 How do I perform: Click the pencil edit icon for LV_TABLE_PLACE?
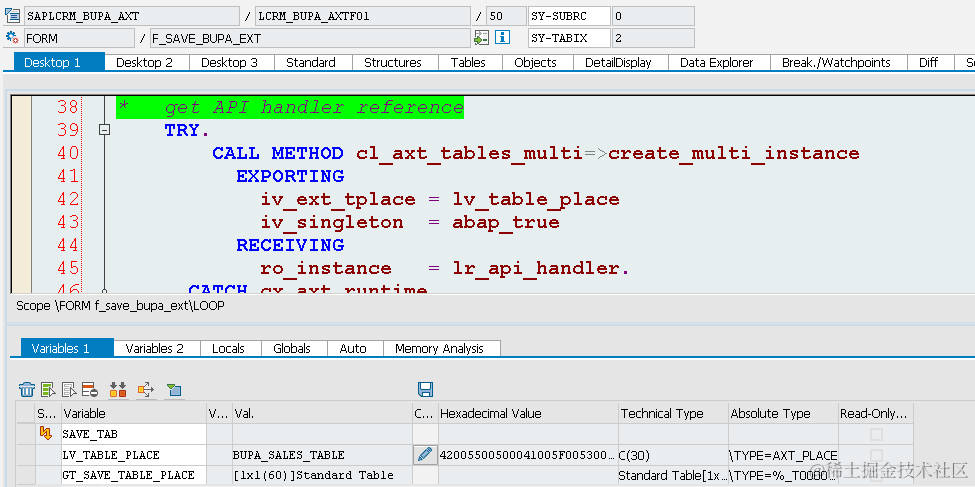click(425, 455)
